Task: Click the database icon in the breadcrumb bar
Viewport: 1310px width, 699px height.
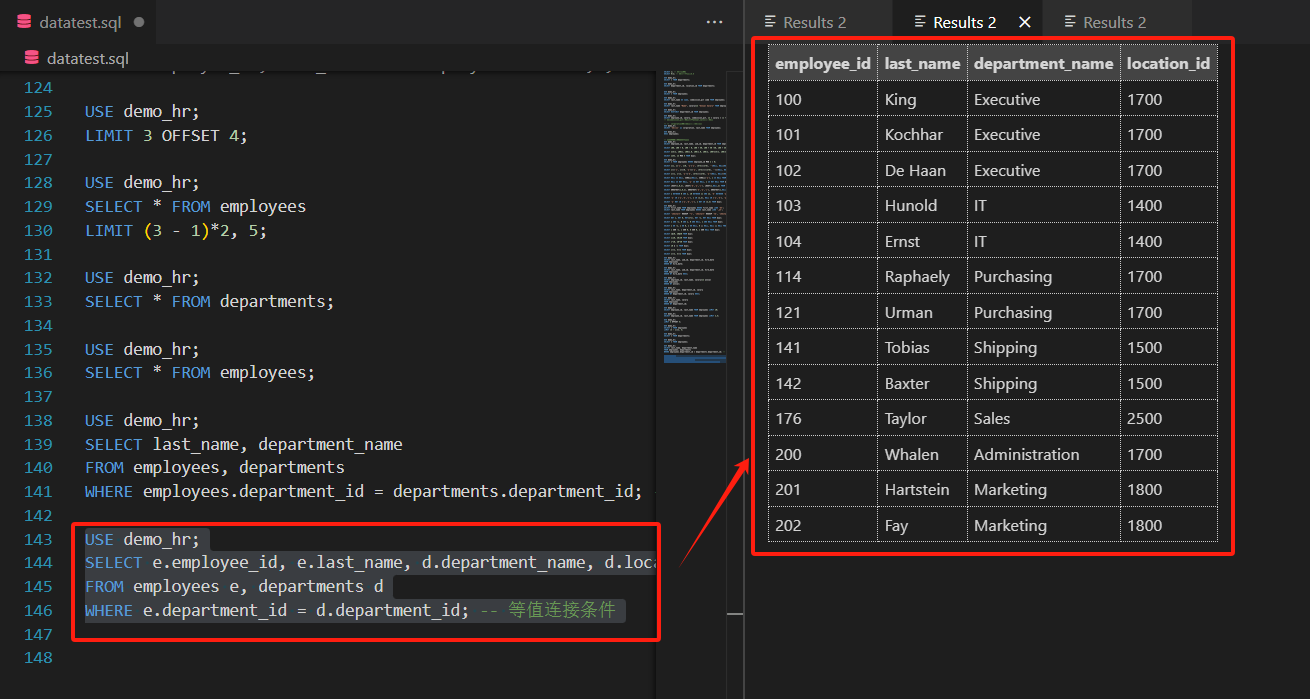Action: [32, 58]
